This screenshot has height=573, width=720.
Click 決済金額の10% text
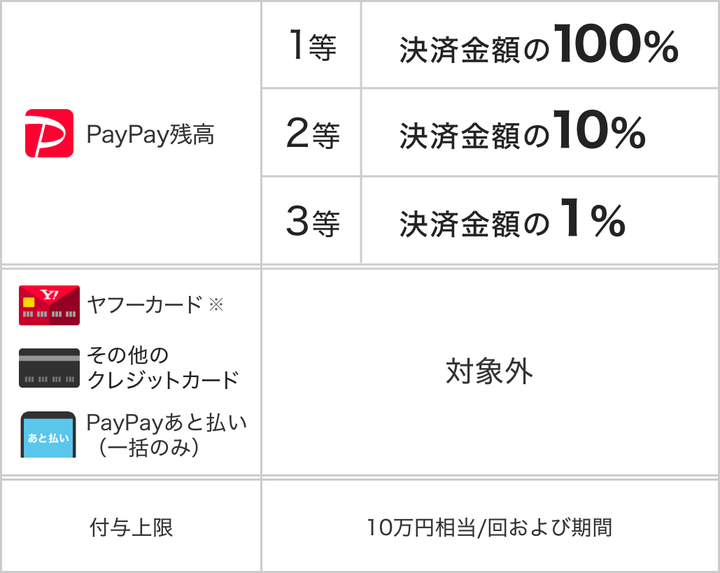[522, 134]
